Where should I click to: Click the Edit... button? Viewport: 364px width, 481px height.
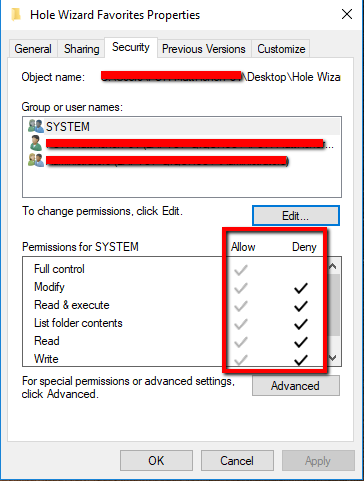[296, 216]
